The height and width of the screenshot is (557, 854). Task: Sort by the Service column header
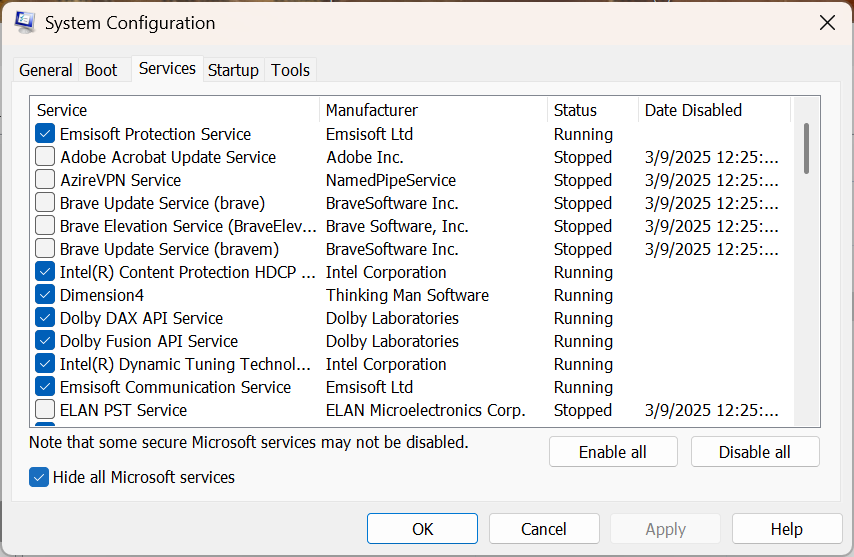pos(175,110)
